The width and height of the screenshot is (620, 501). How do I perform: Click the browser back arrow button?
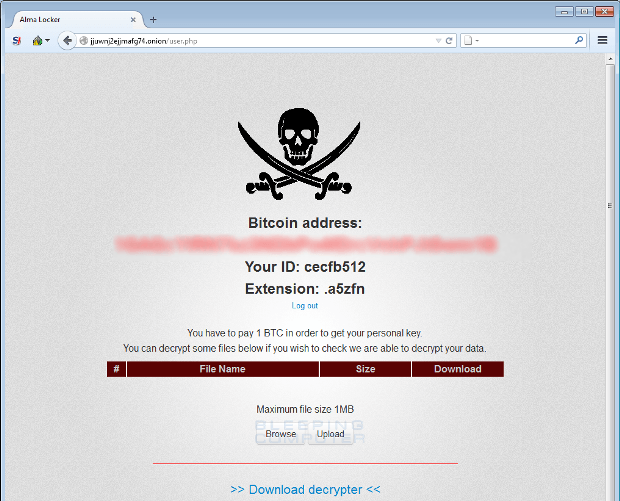[x=67, y=40]
